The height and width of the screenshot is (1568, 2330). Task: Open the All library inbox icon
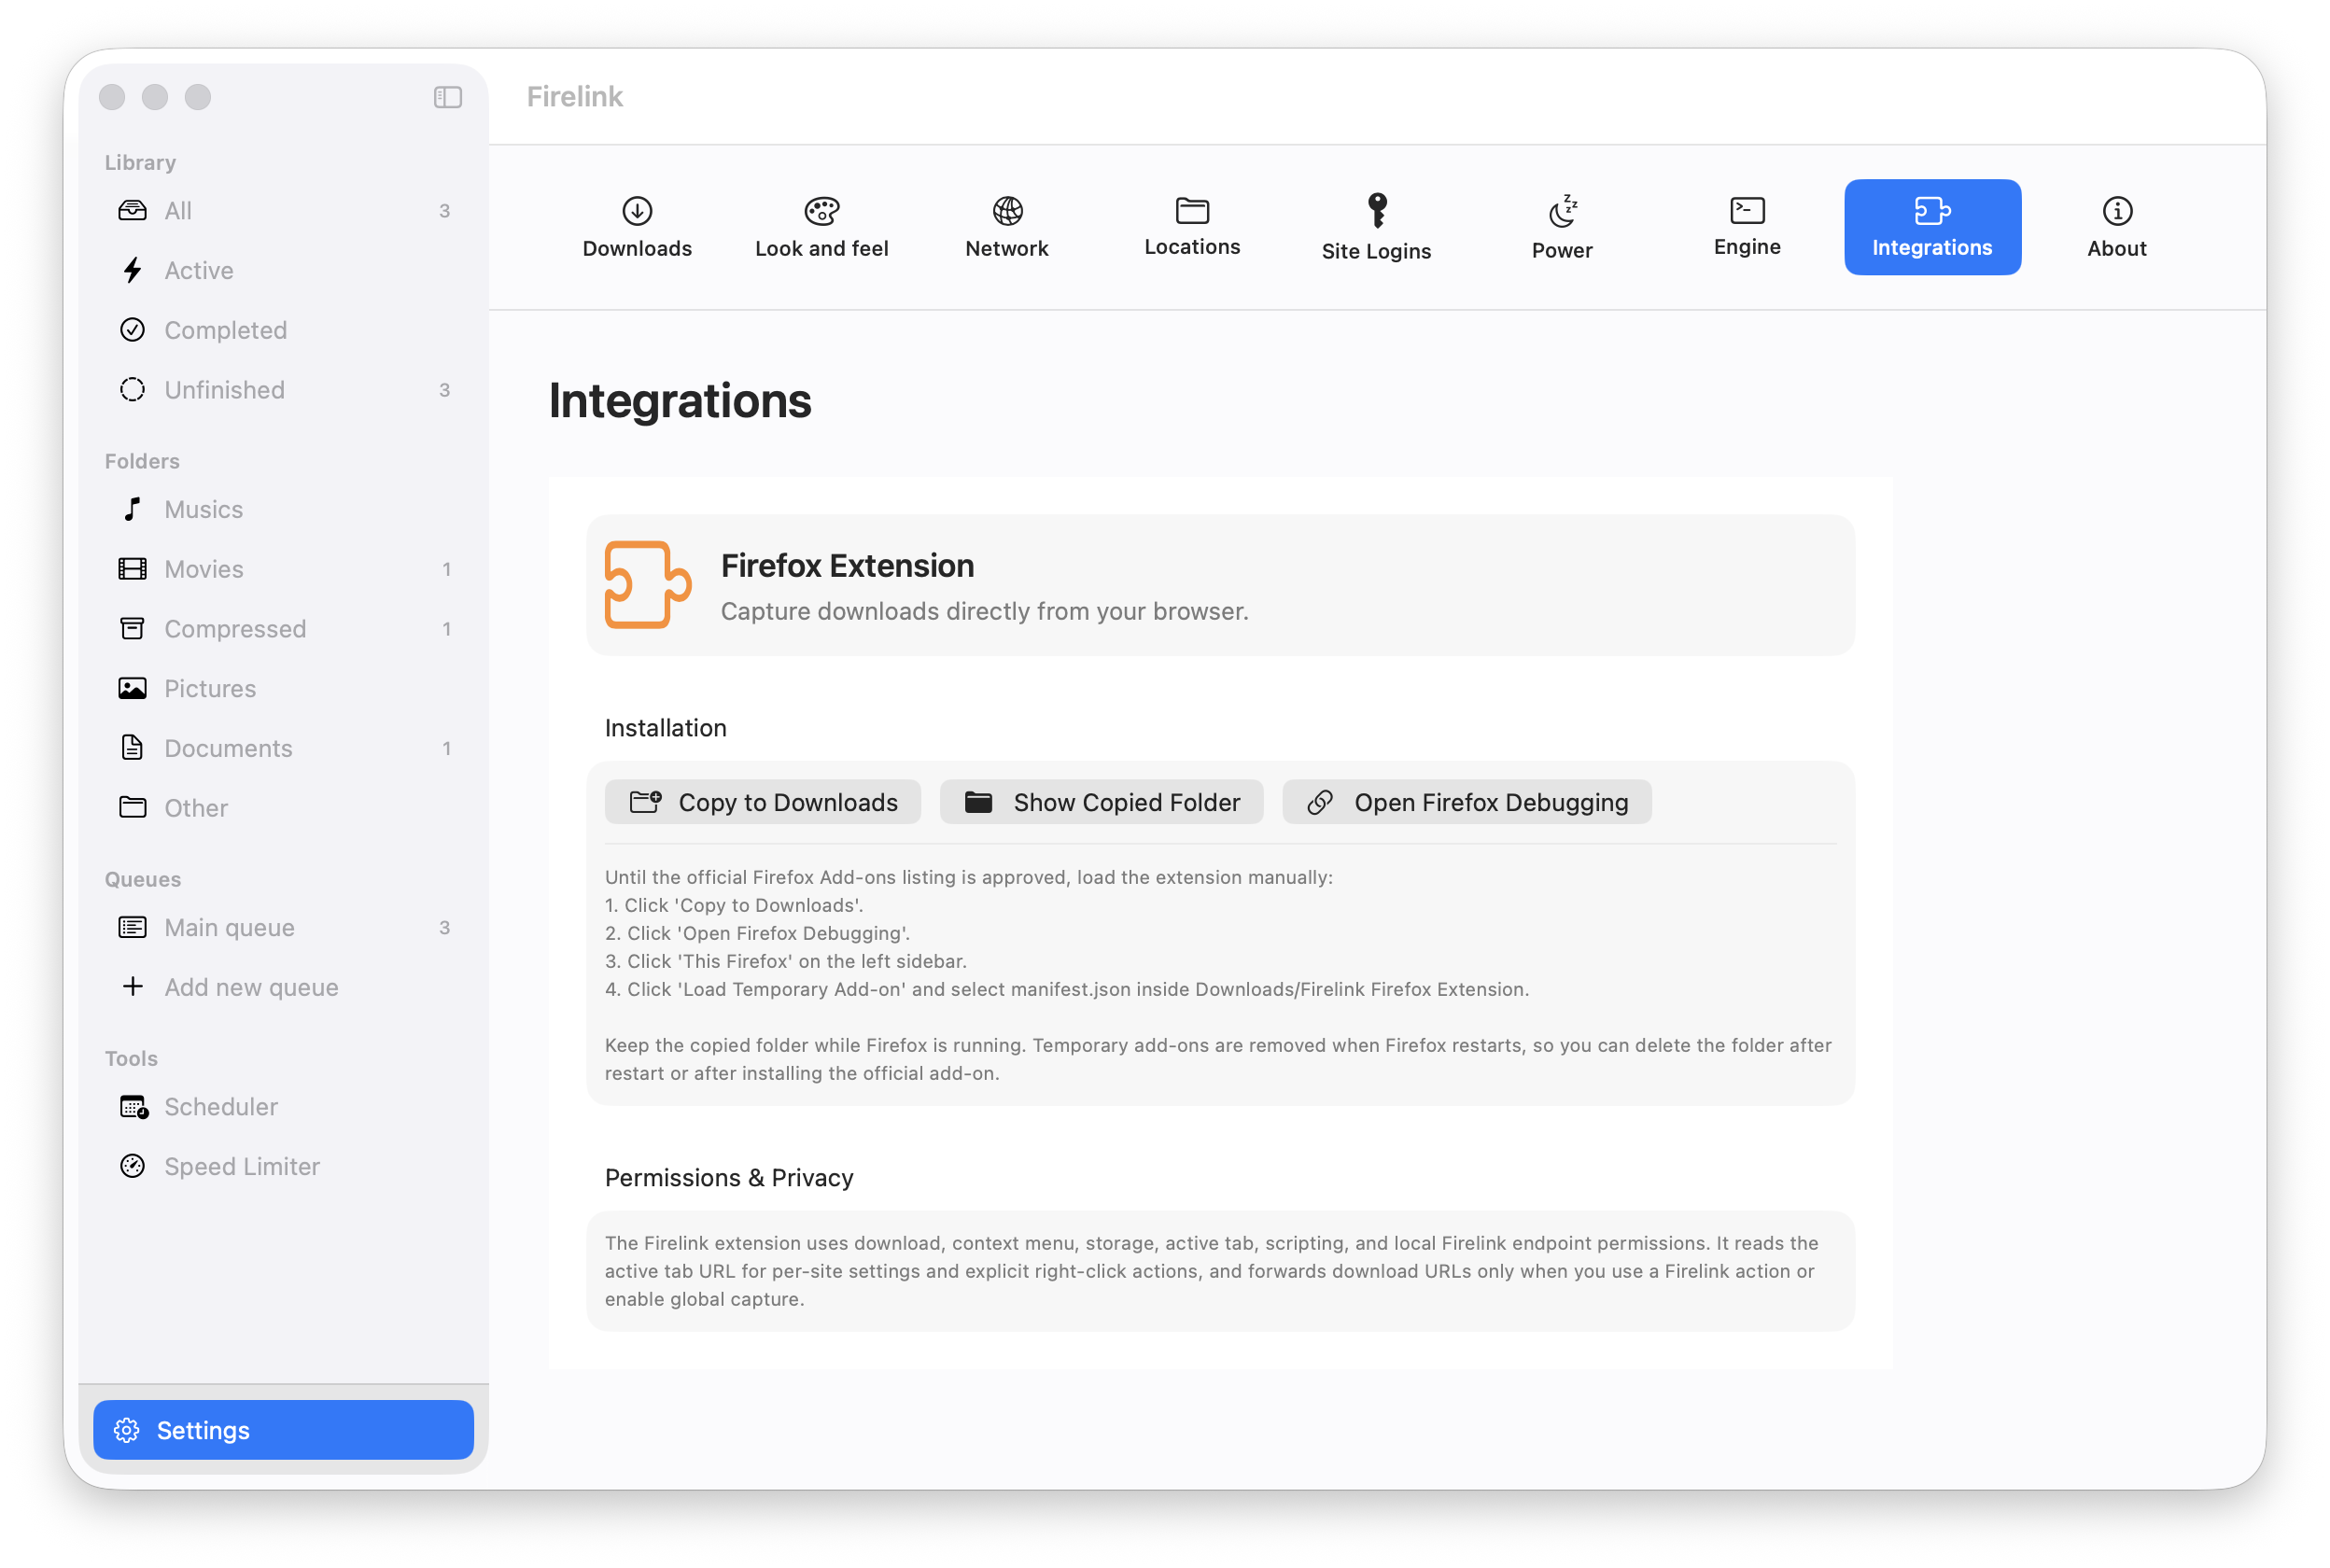pos(132,210)
